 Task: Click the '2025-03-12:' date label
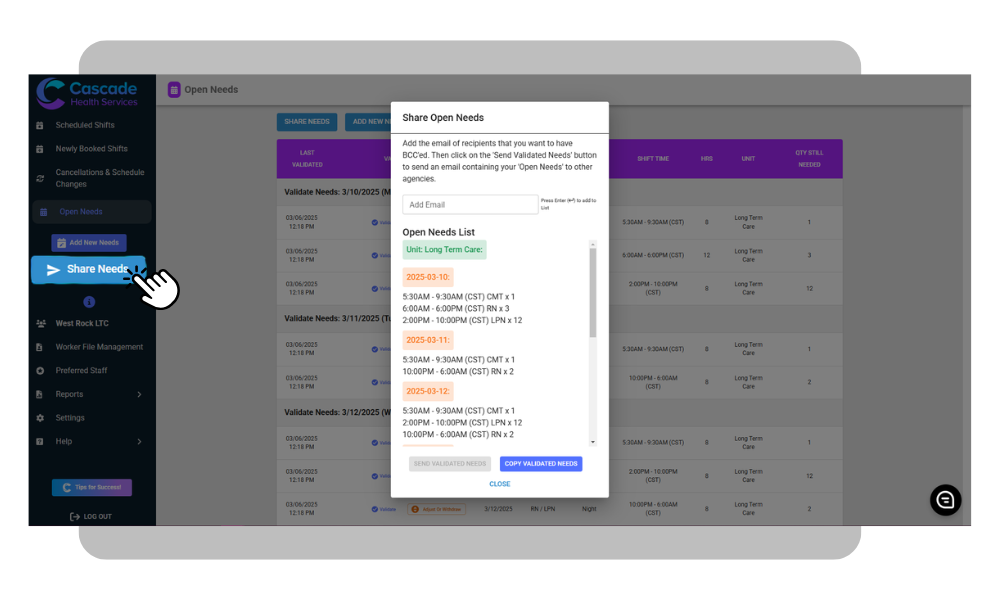coord(427,391)
